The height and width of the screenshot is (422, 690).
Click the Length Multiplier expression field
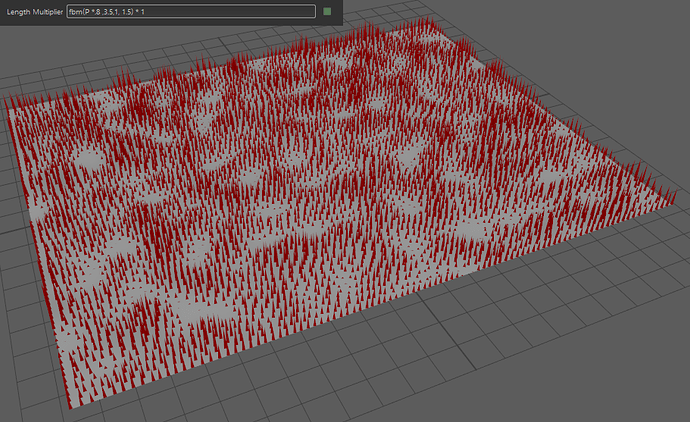pos(190,11)
